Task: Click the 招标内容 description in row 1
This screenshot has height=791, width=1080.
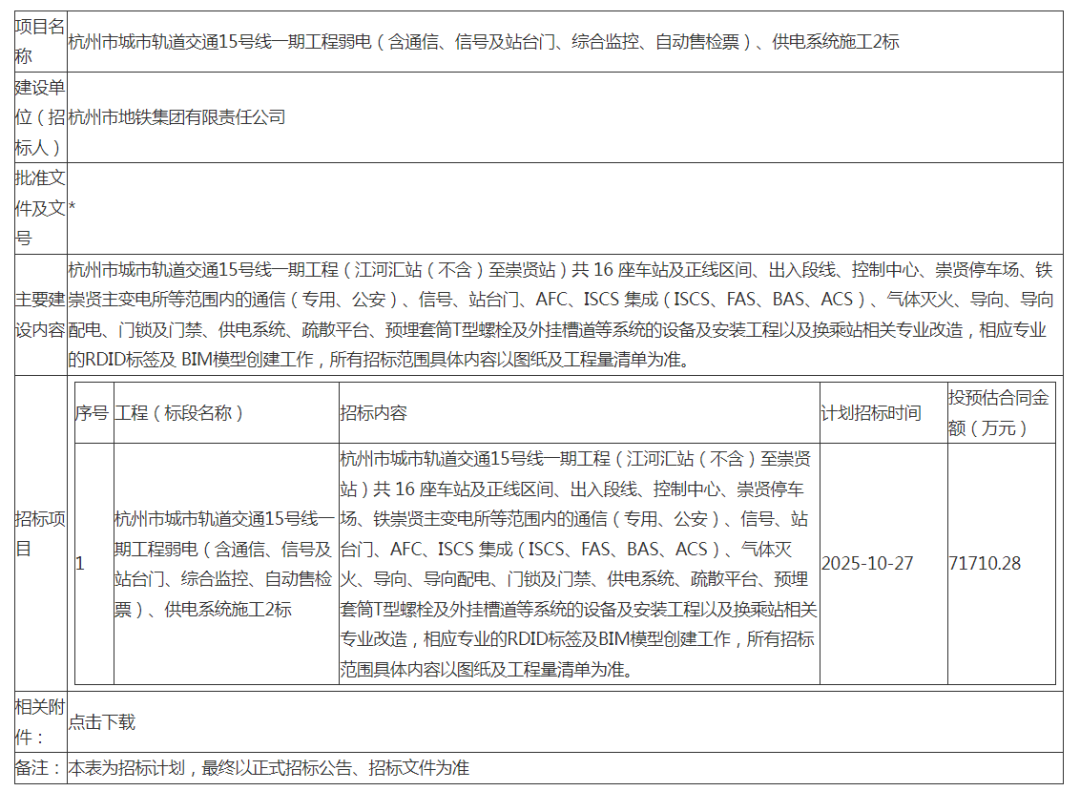Action: 578,563
